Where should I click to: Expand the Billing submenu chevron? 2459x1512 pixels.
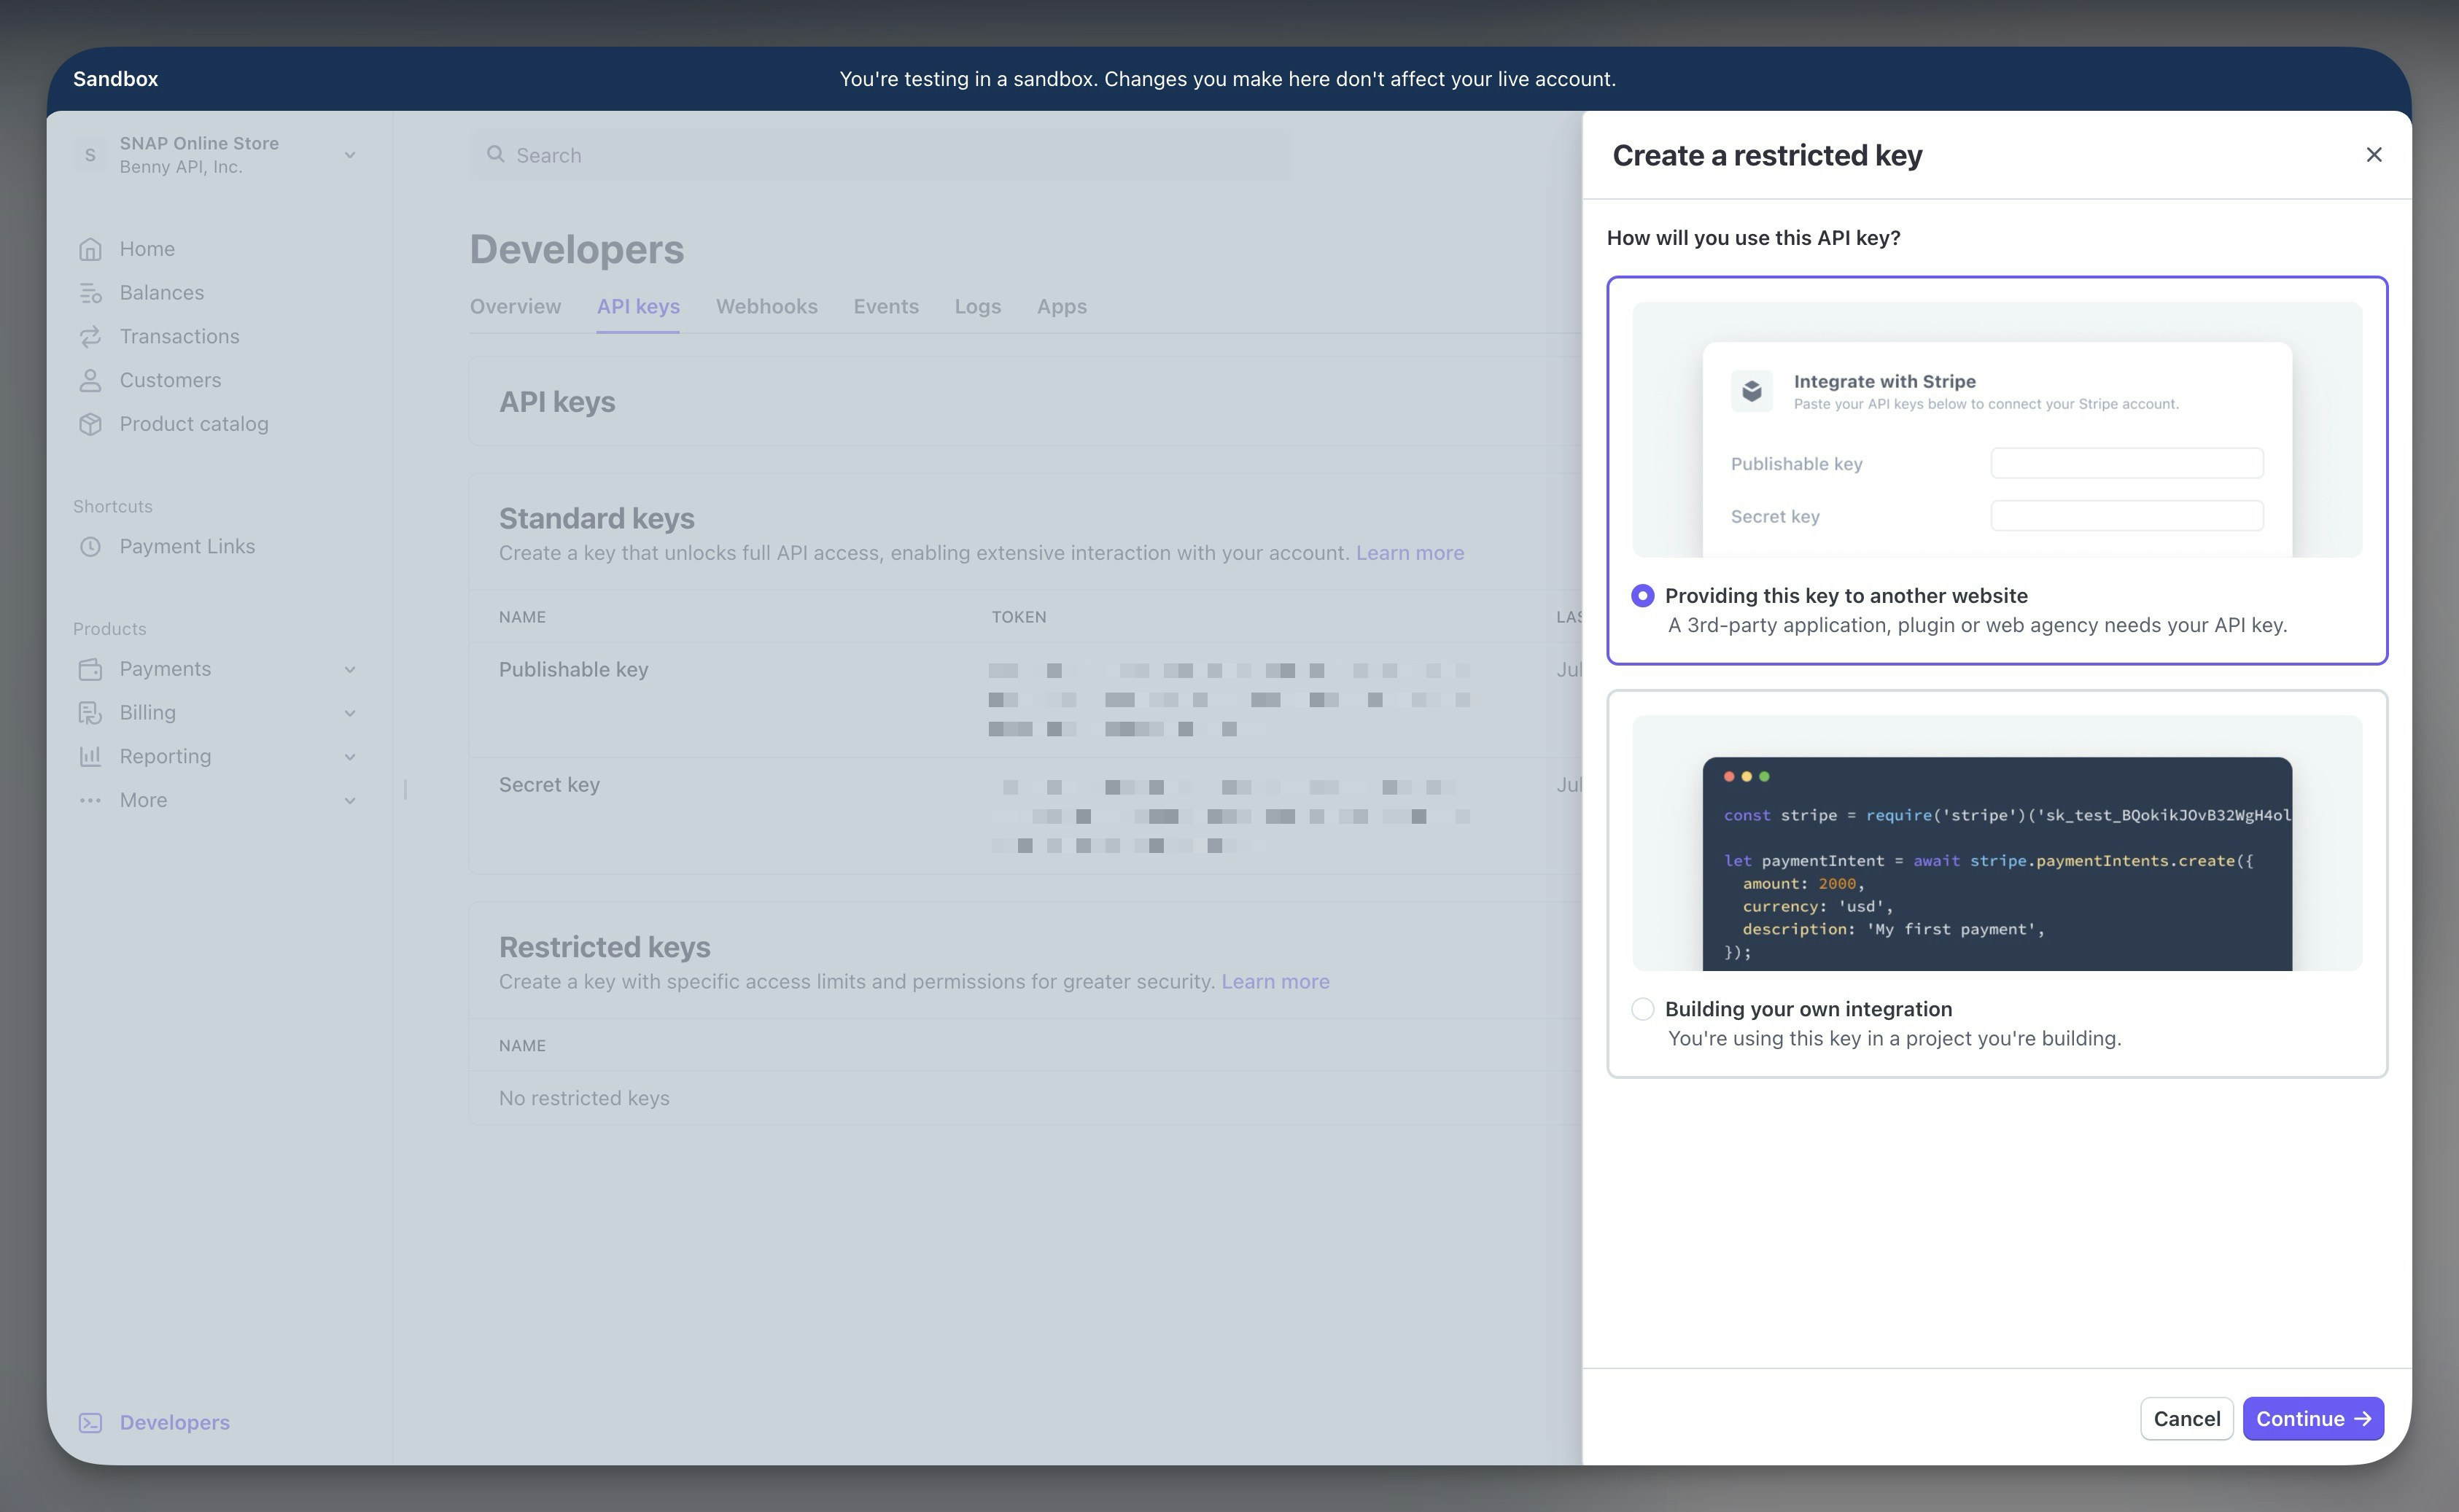[x=350, y=713]
